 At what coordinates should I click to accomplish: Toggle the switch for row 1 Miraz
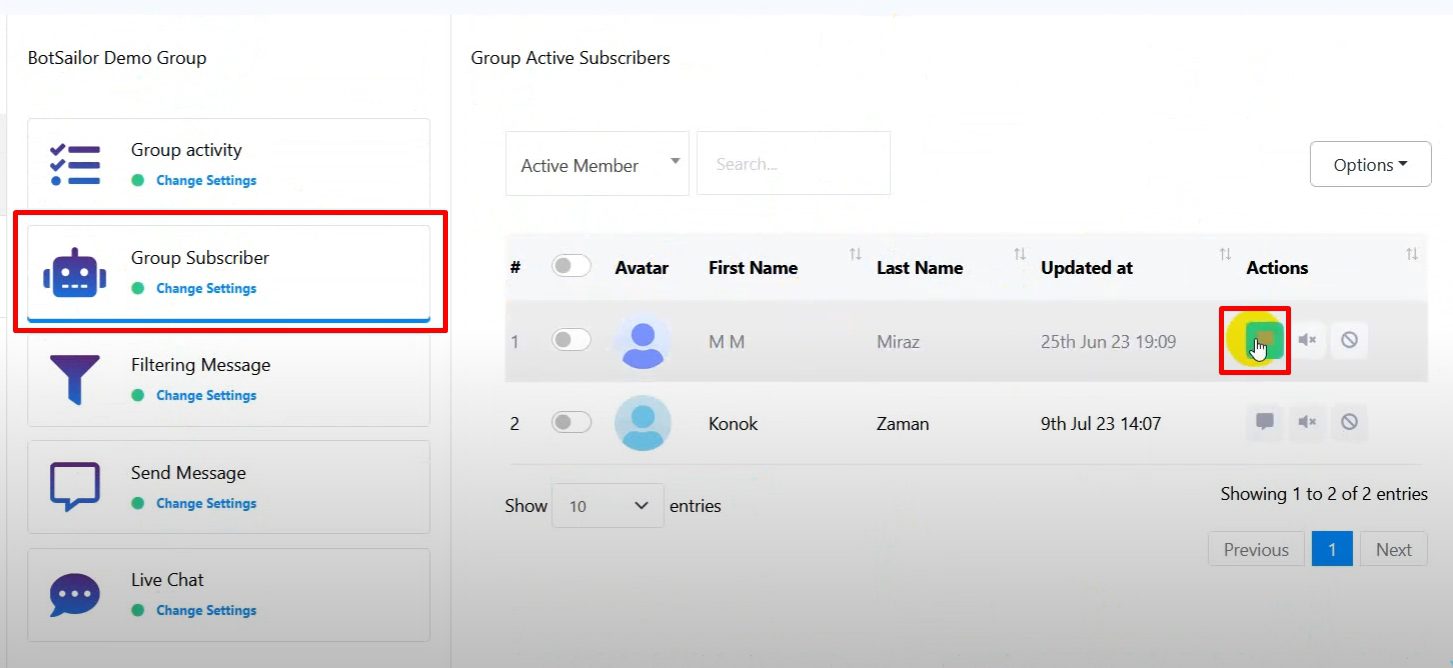coord(571,341)
